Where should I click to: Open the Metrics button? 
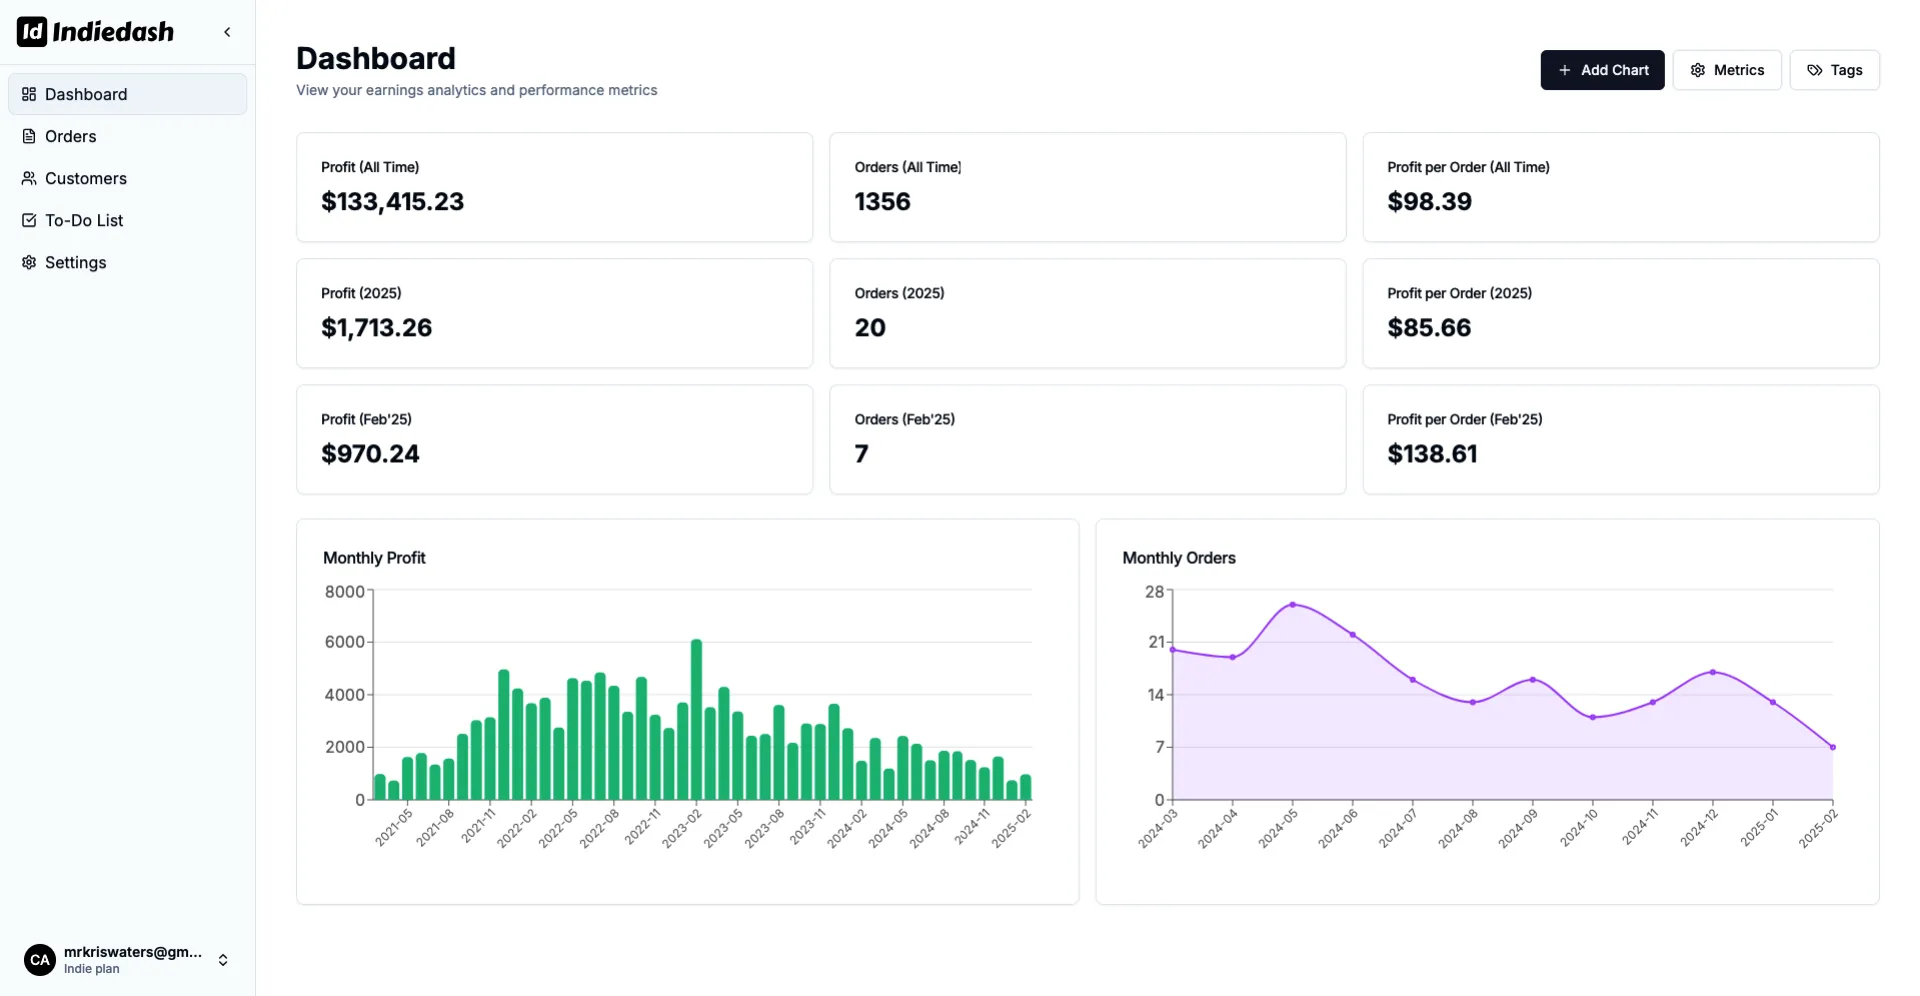click(x=1726, y=70)
